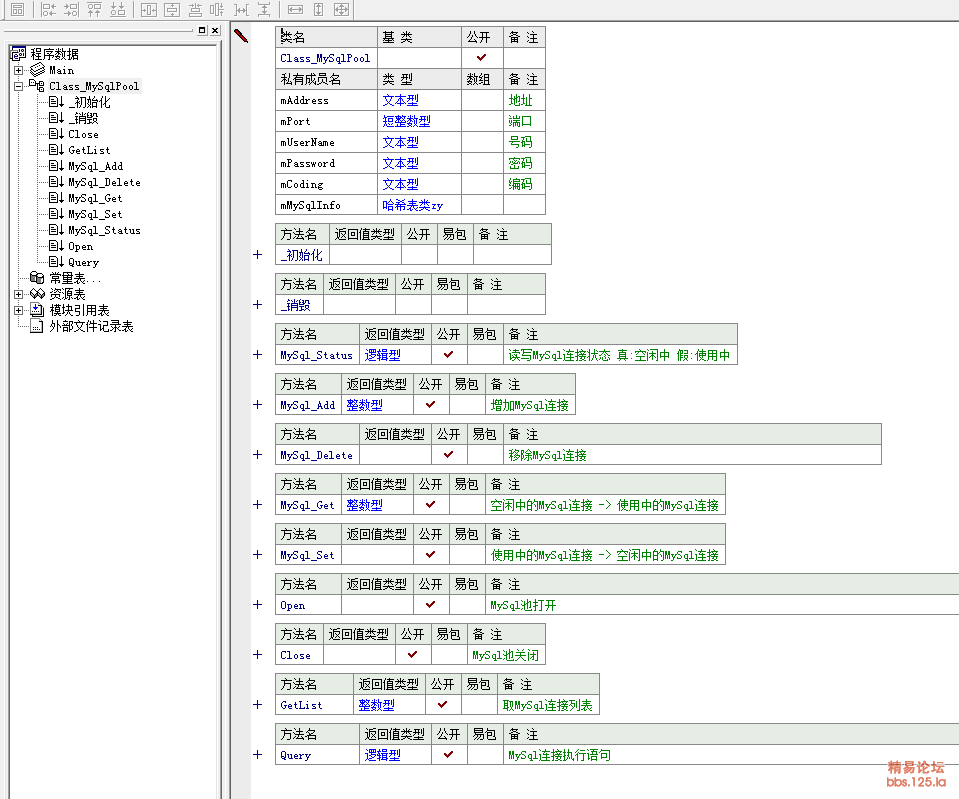Click the 哈希表类zy type link
This screenshot has width=959, height=799.
pos(412,205)
